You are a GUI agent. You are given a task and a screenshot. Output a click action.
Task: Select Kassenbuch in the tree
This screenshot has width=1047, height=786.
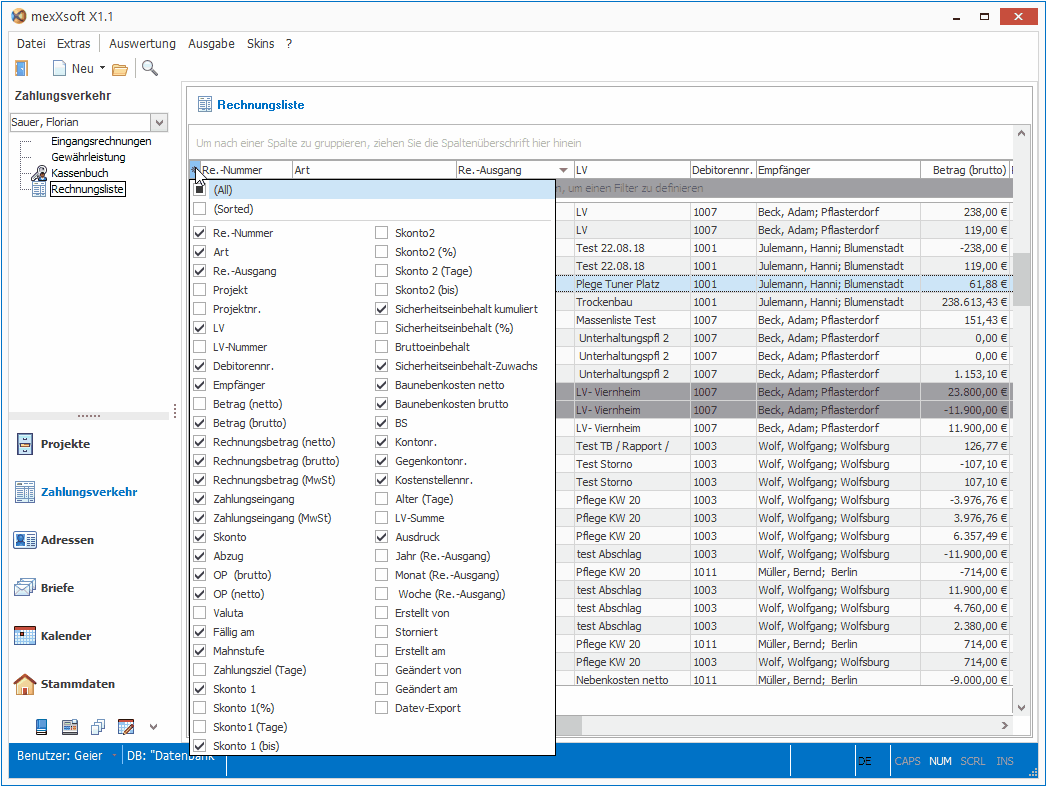pyautogui.click(x=79, y=173)
